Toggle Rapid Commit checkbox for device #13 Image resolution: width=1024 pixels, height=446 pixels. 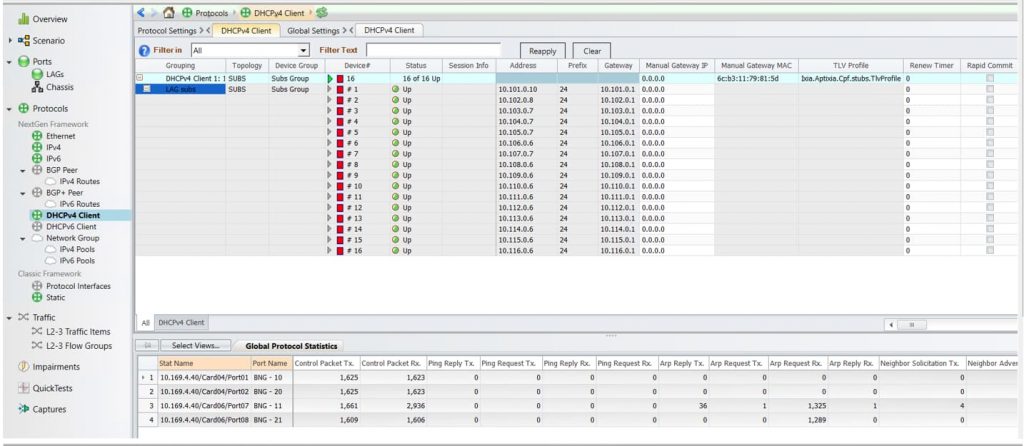[990, 218]
